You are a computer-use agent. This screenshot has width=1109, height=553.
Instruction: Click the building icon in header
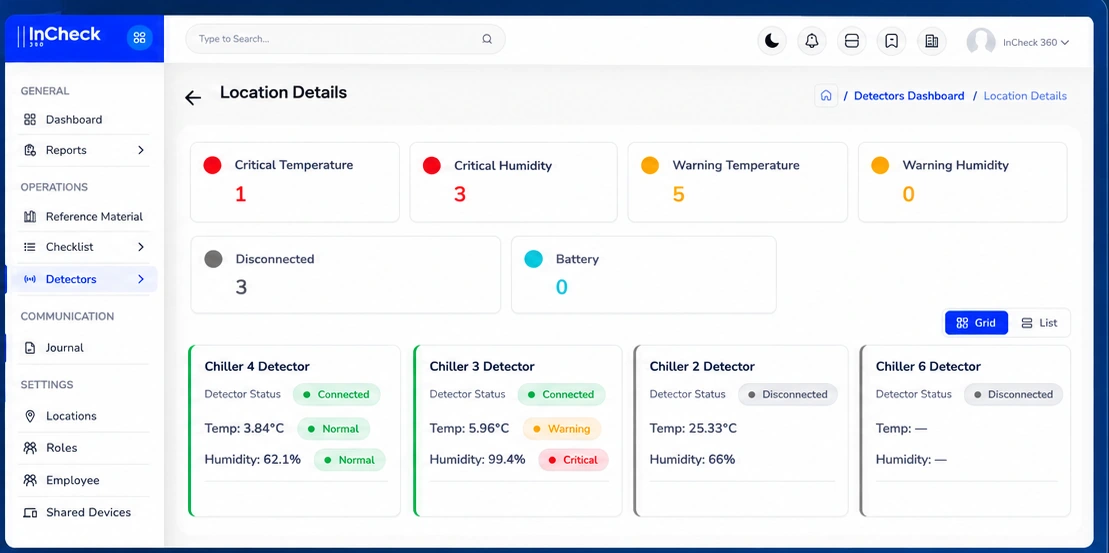pyautogui.click(x=931, y=42)
